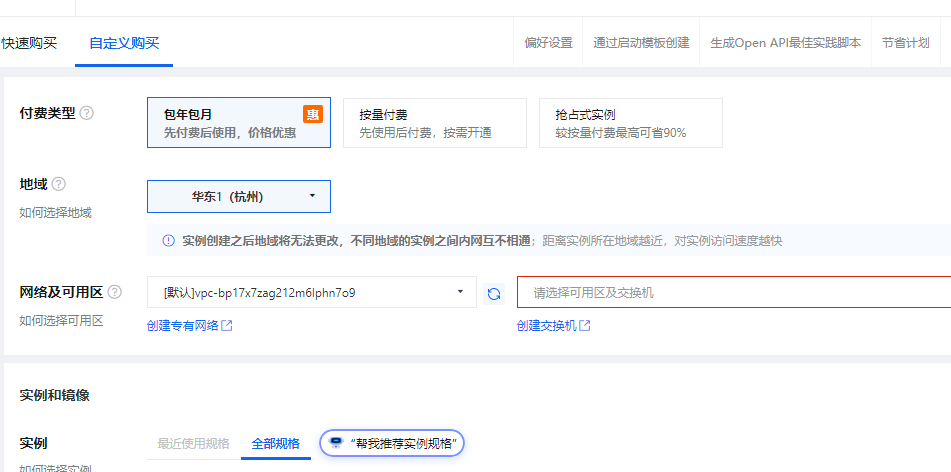Click help icon beside 地域
The height and width of the screenshot is (472, 951).
click(59, 184)
